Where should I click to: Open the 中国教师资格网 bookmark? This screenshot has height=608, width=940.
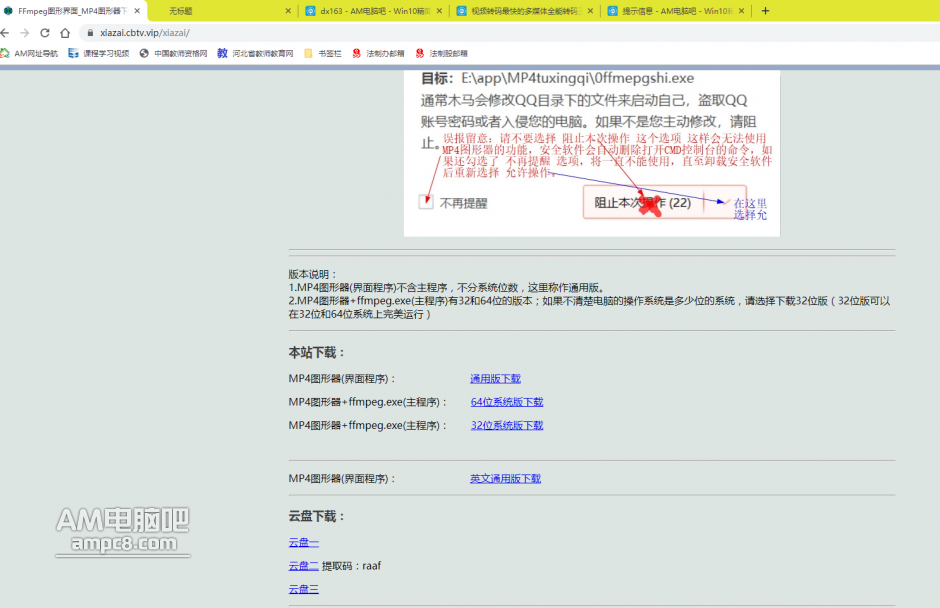pos(173,53)
